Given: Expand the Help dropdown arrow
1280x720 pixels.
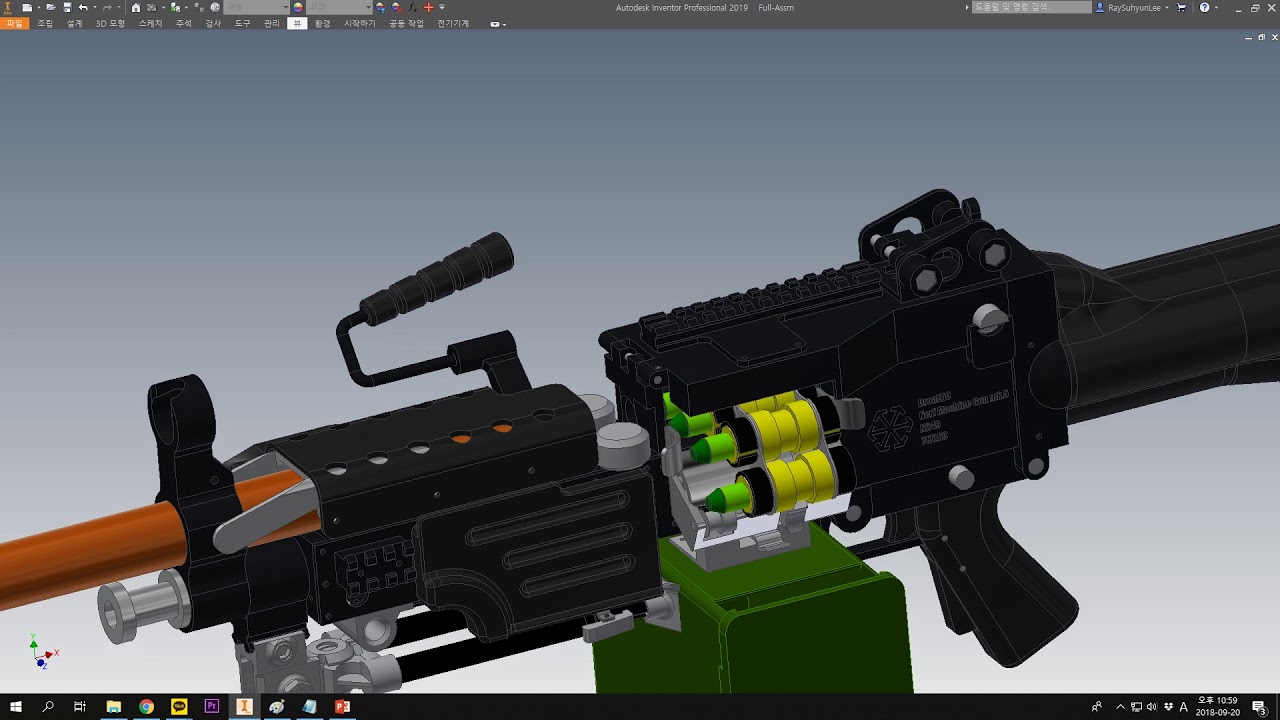Looking at the screenshot, I should (x=1216, y=7).
